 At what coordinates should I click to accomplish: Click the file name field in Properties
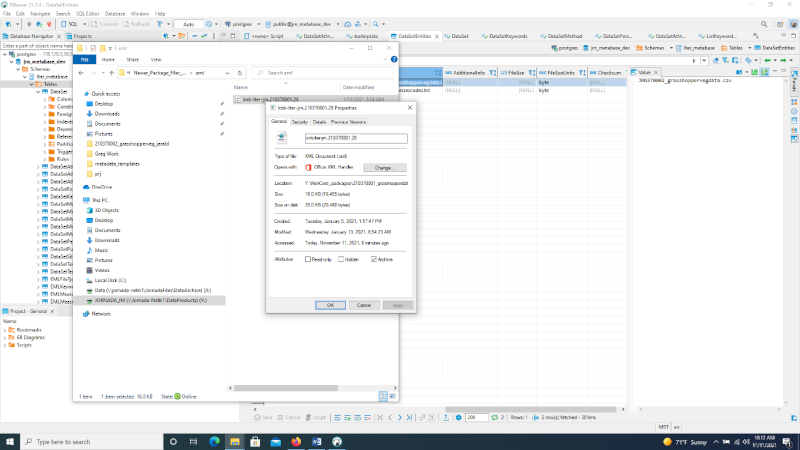click(x=355, y=138)
